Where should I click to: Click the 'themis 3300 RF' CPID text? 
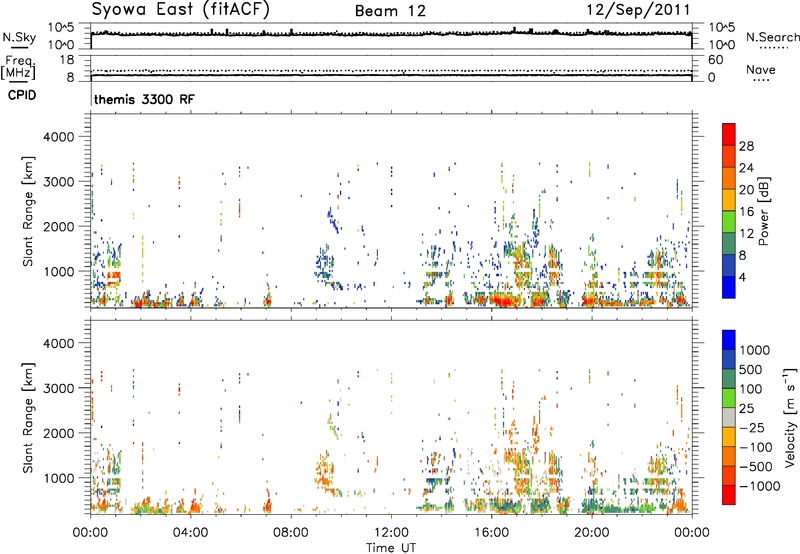click(144, 99)
